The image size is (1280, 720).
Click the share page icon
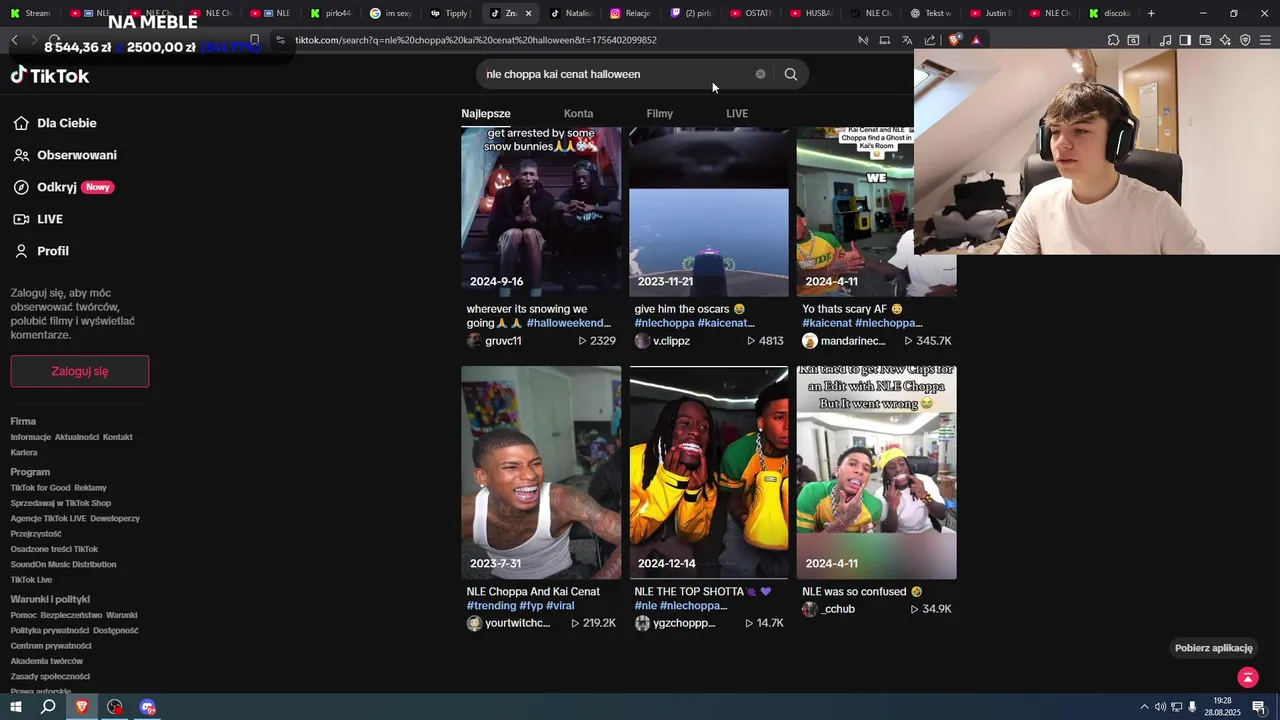pos(930,40)
